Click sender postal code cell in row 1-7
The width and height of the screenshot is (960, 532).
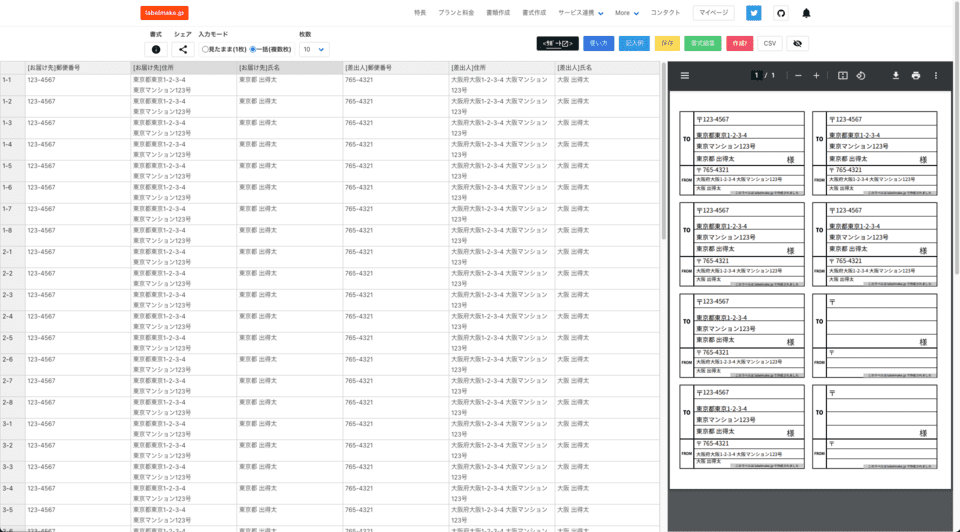click(396, 214)
